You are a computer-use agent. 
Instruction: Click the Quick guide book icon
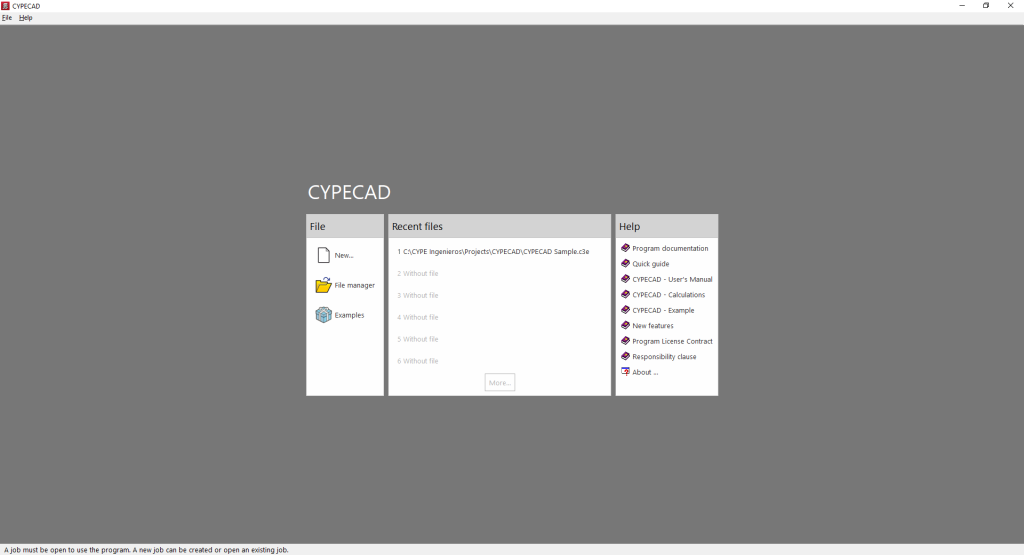click(625, 264)
